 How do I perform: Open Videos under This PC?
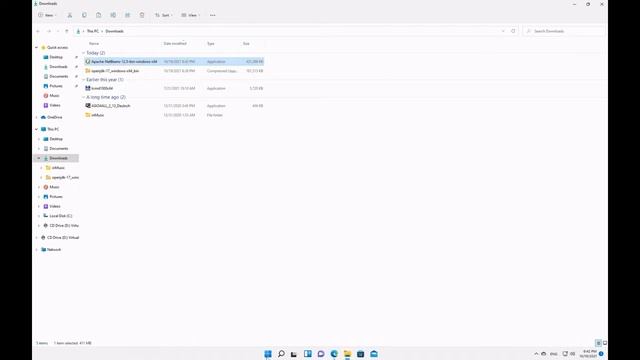(55, 206)
